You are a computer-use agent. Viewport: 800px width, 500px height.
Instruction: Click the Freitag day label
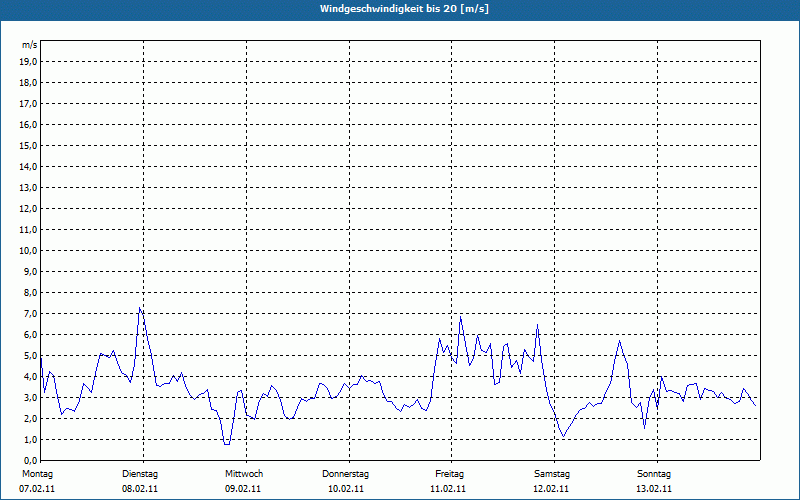(x=449, y=474)
